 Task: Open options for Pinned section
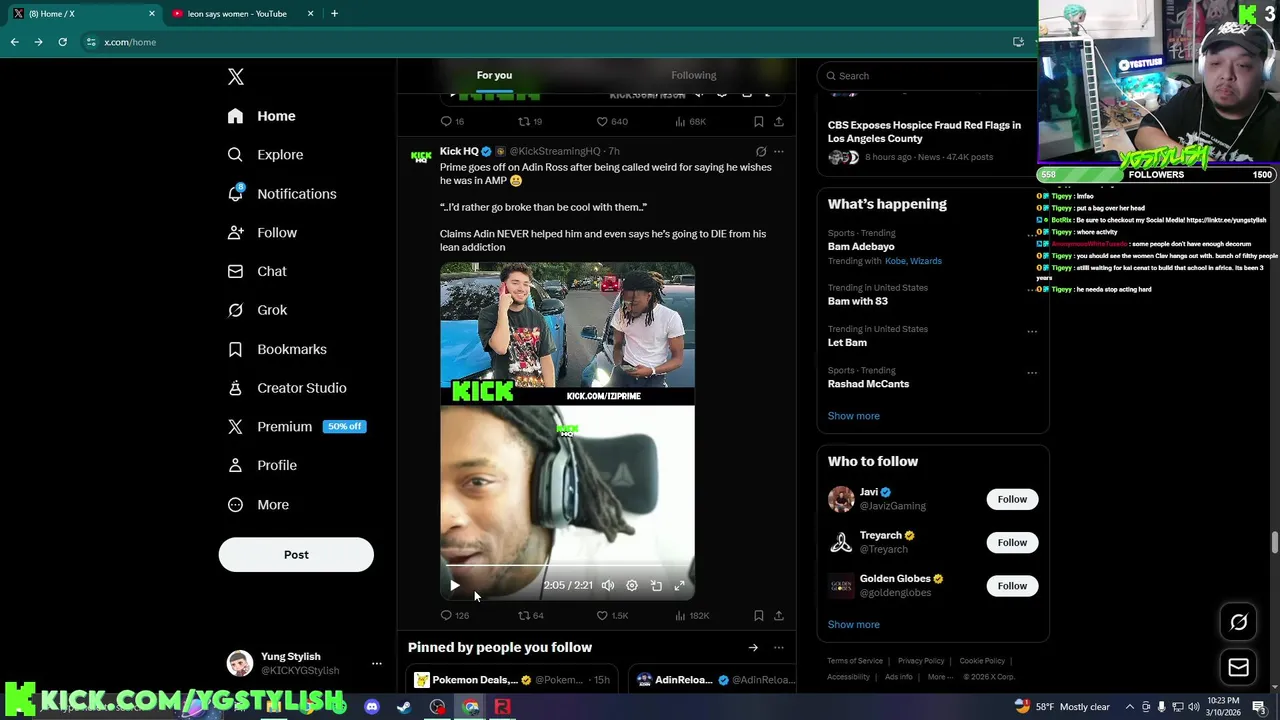point(779,648)
